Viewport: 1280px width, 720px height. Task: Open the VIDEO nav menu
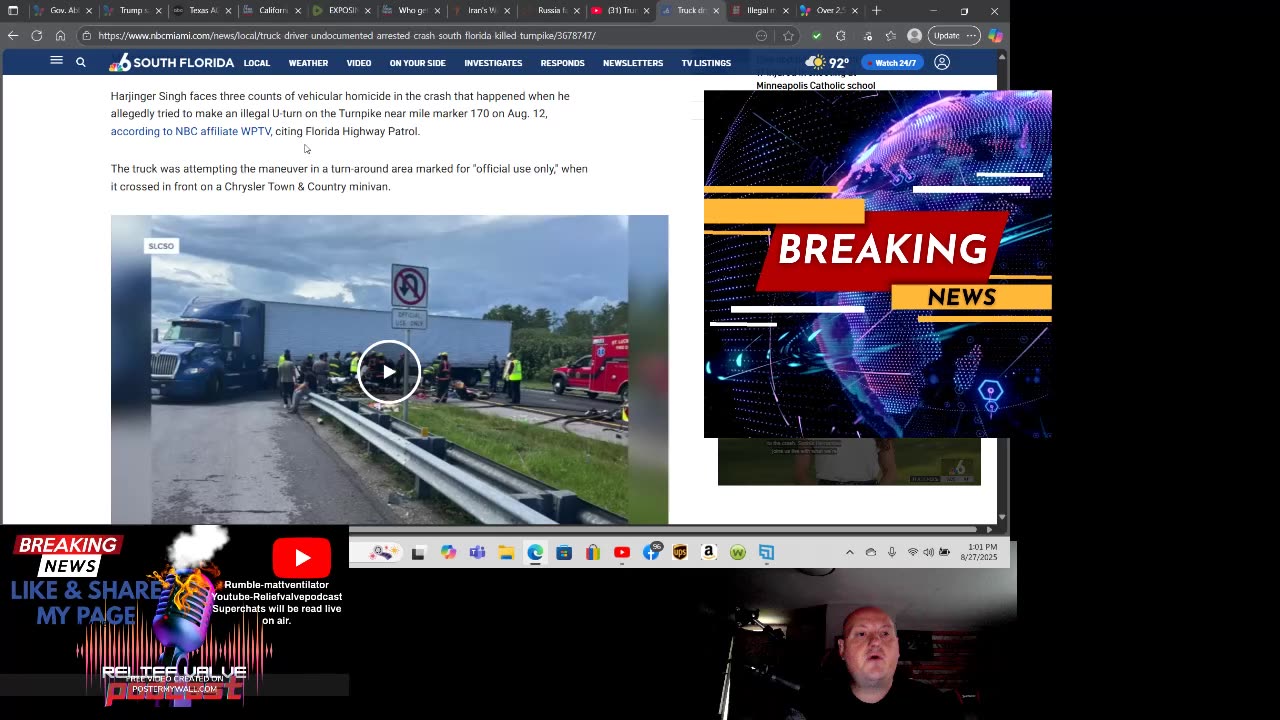coord(359,63)
